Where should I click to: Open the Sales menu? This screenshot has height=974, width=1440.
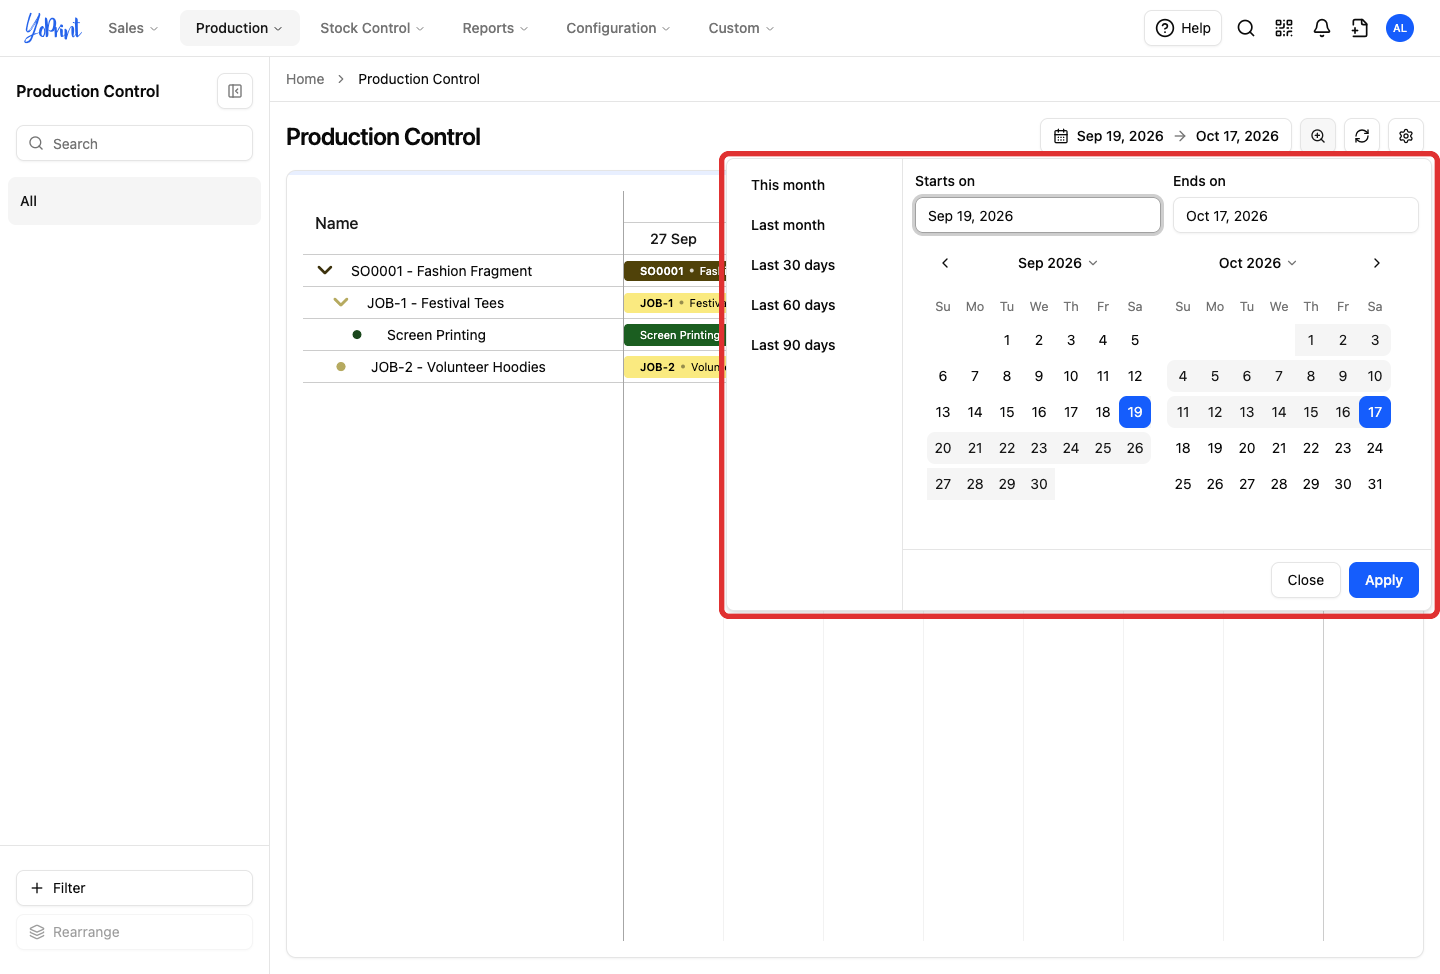point(133,28)
